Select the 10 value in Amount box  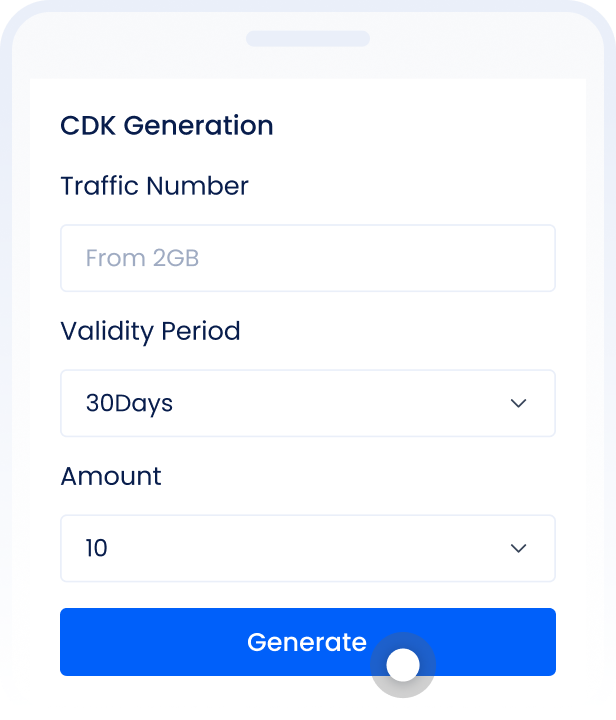(x=97, y=548)
